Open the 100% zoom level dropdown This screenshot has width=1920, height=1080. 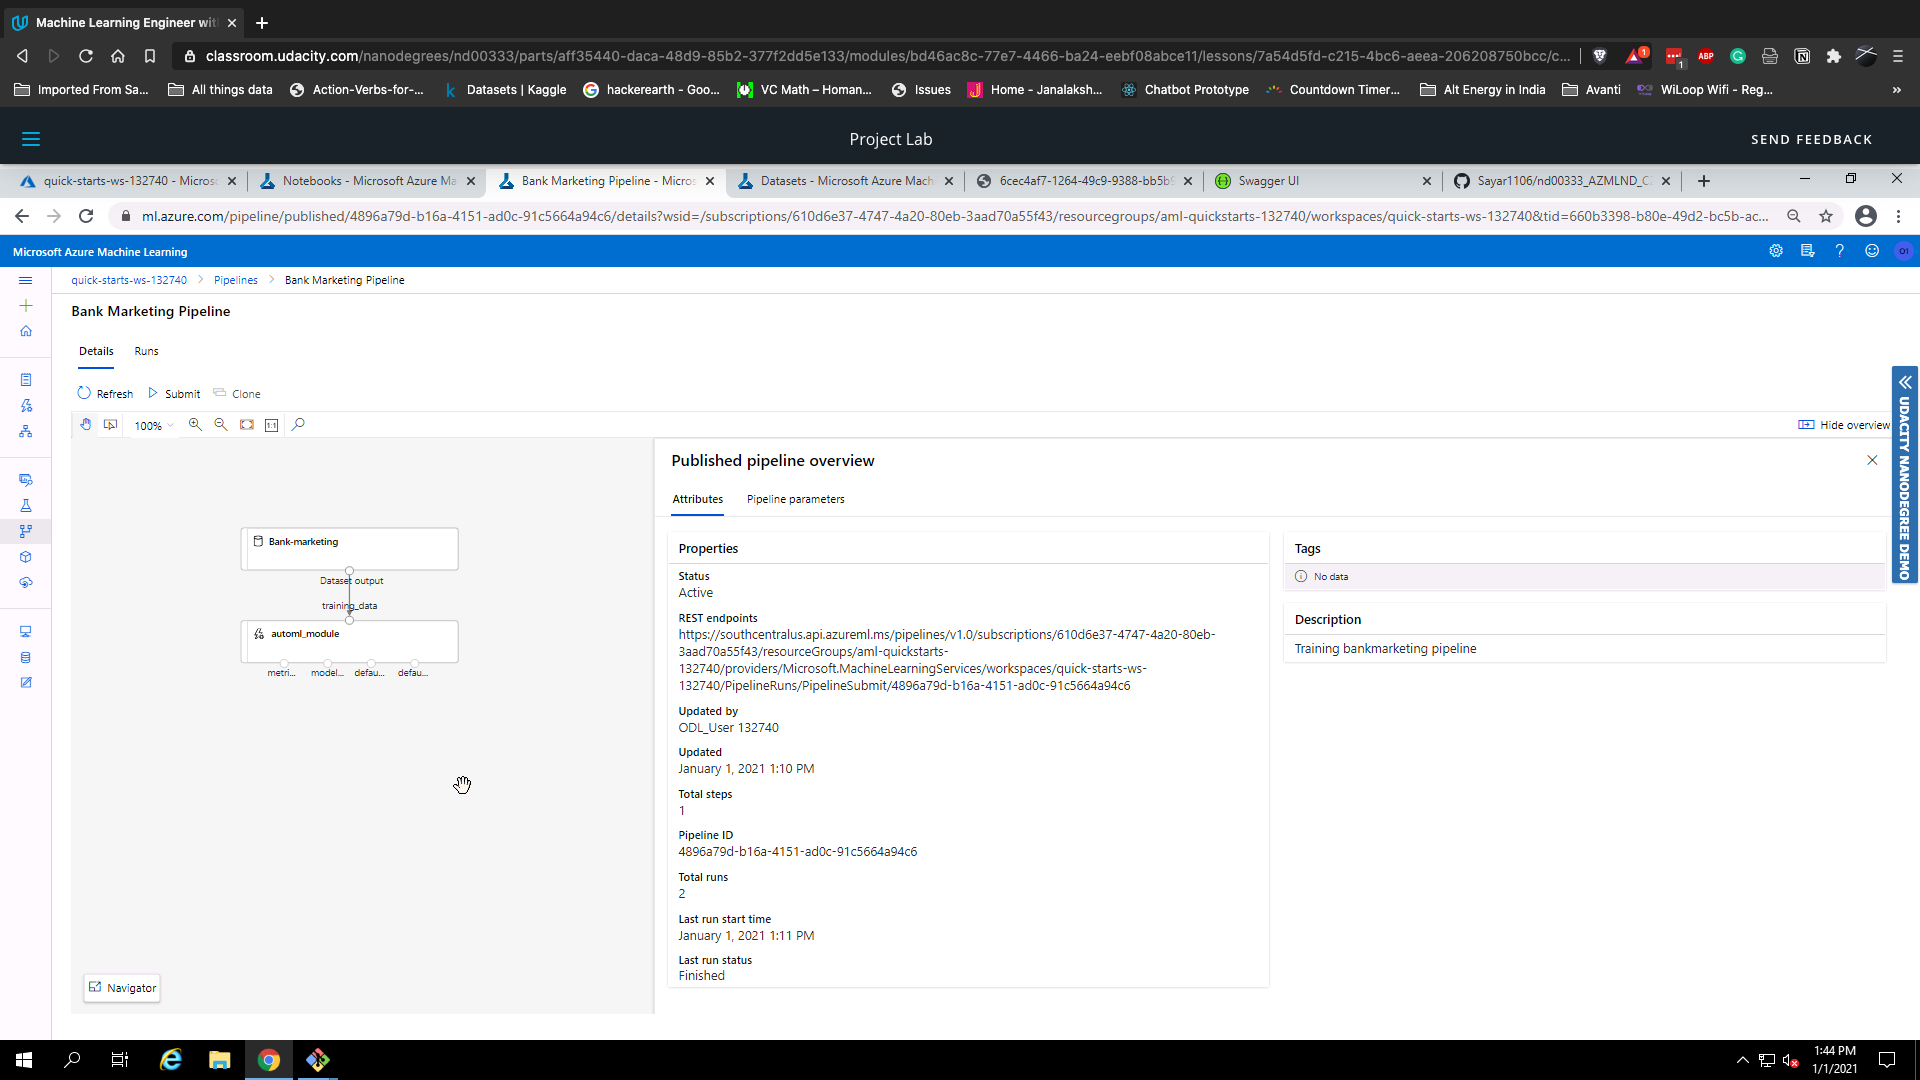[x=153, y=426]
